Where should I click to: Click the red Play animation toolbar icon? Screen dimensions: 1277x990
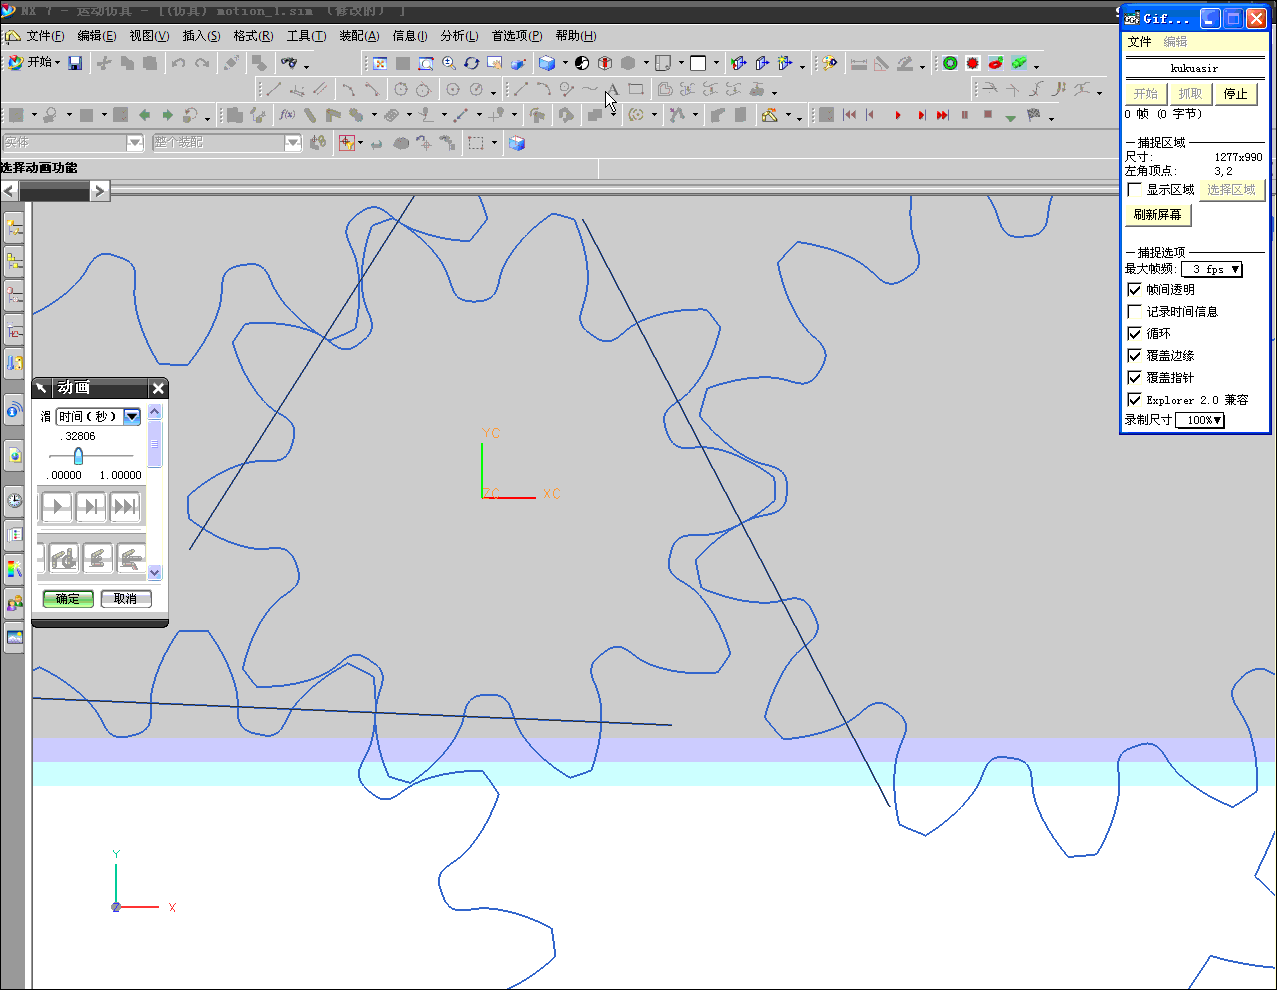897,115
